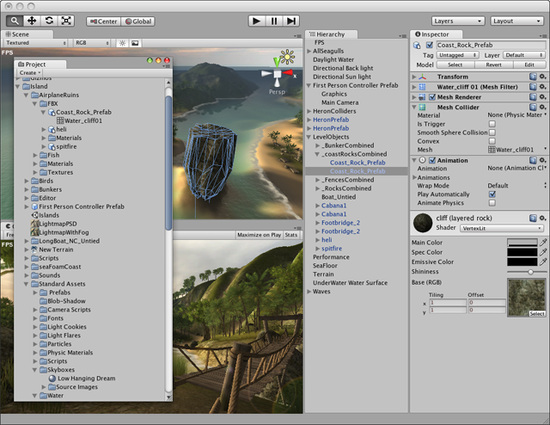Viewport: 550px width, 425px height.
Task: Open the Spec Color swatch
Action: click(x=522, y=252)
